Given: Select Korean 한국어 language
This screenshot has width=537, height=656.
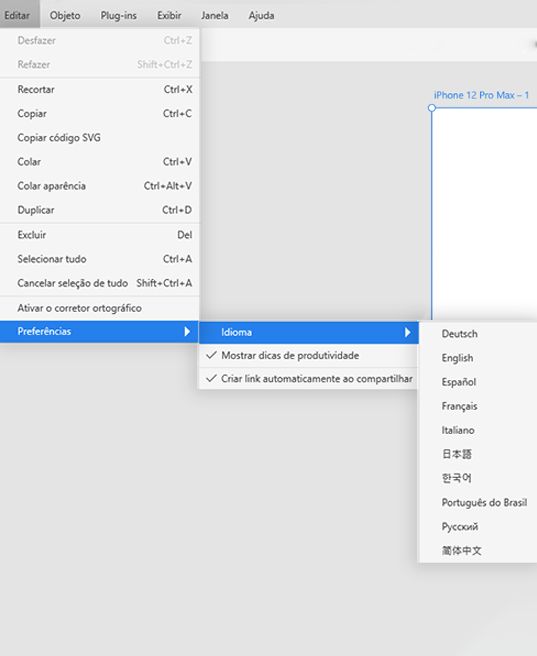Looking at the screenshot, I should [x=478, y=478].
